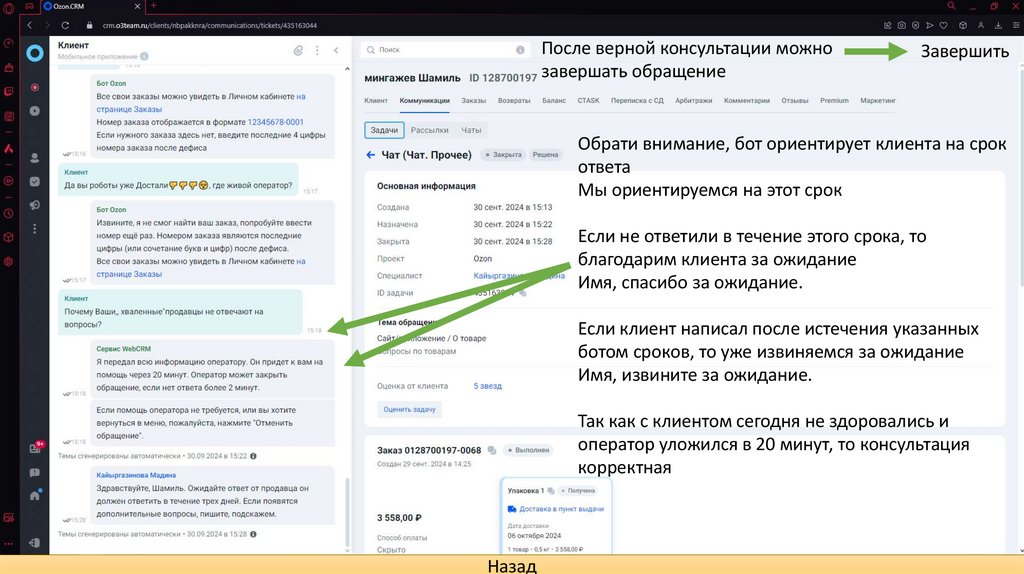This screenshot has height=574, width=1024.
Task: Click the heart bookmark icon in address bar
Action: click(944, 25)
